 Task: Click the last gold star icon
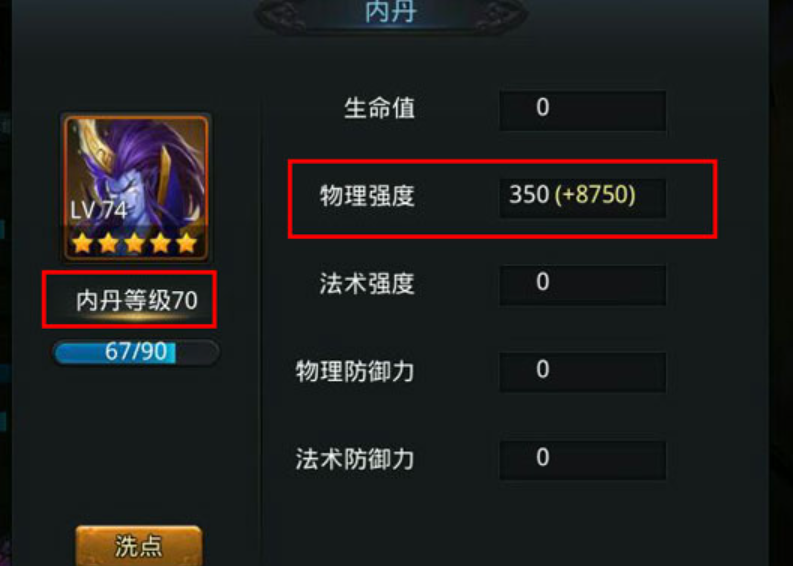[187, 243]
